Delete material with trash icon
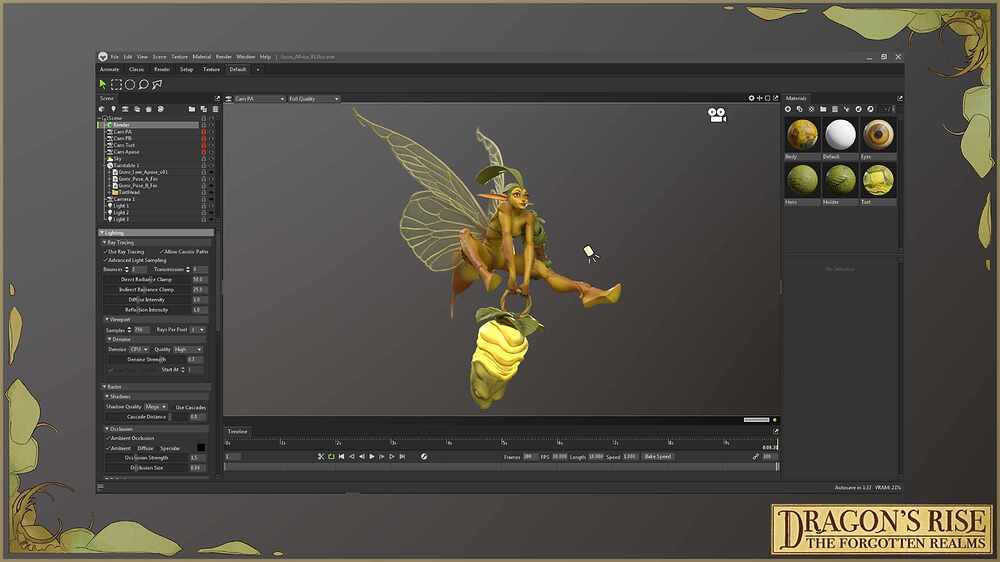Image resolution: width=1000 pixels, height=562 pixels. point(835,109)
